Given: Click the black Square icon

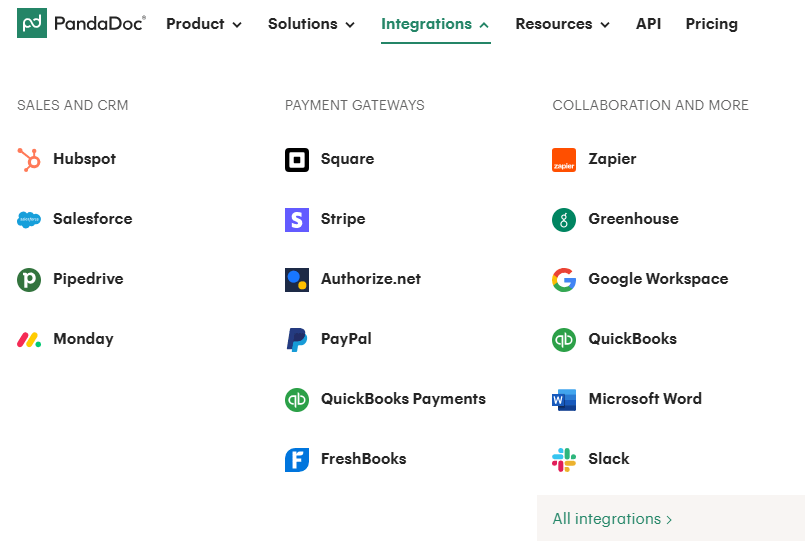Looking at the screenshot, I should pyautogui.click(x=297, y=159).
